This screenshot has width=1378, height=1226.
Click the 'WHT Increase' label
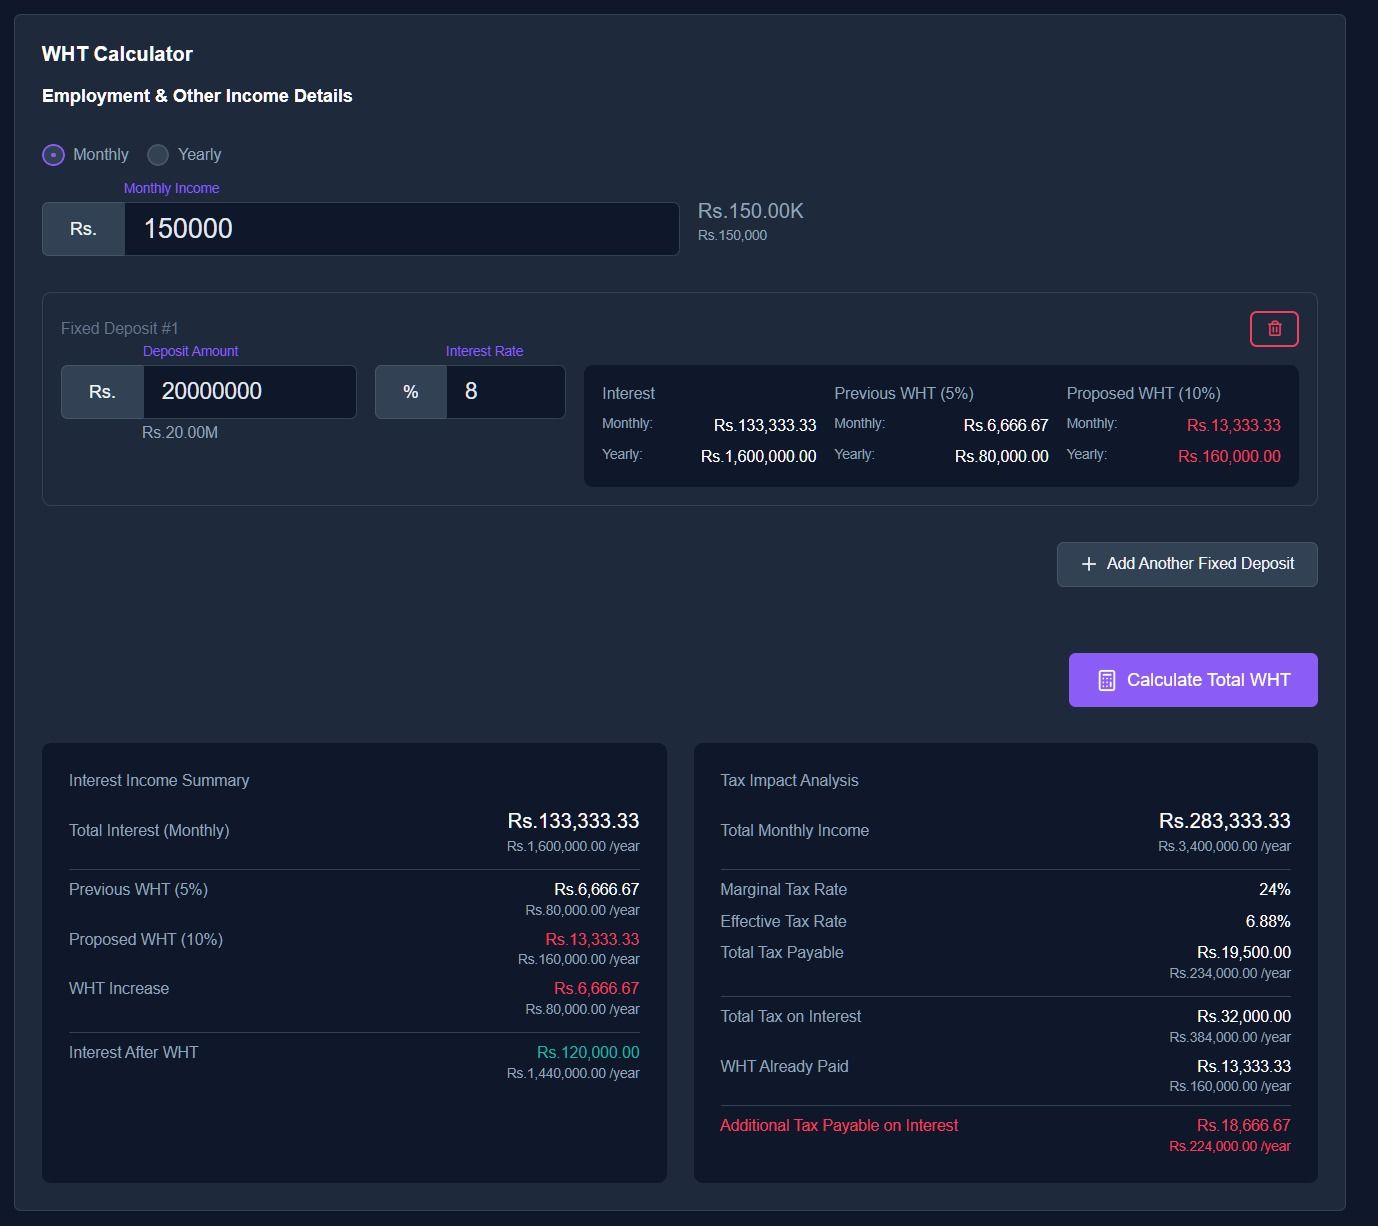(x=119, y=989)
